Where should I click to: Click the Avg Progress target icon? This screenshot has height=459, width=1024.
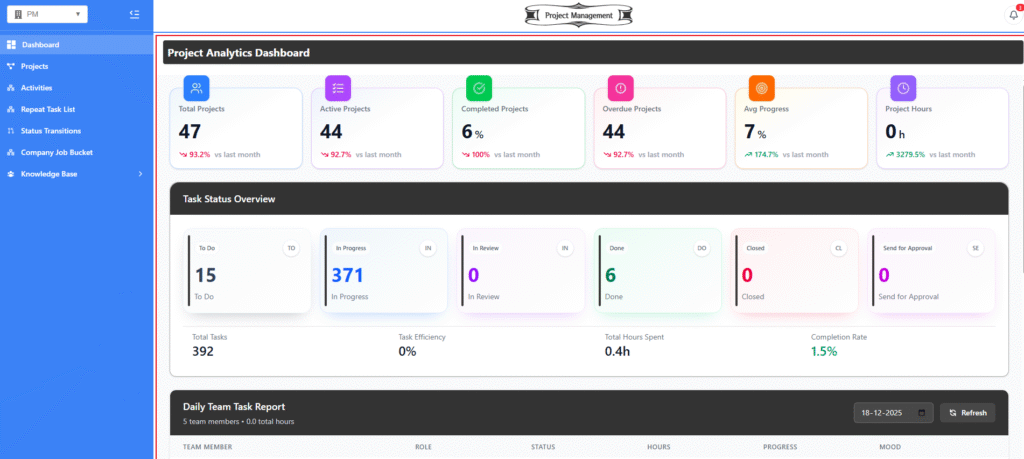pos(762,88)
